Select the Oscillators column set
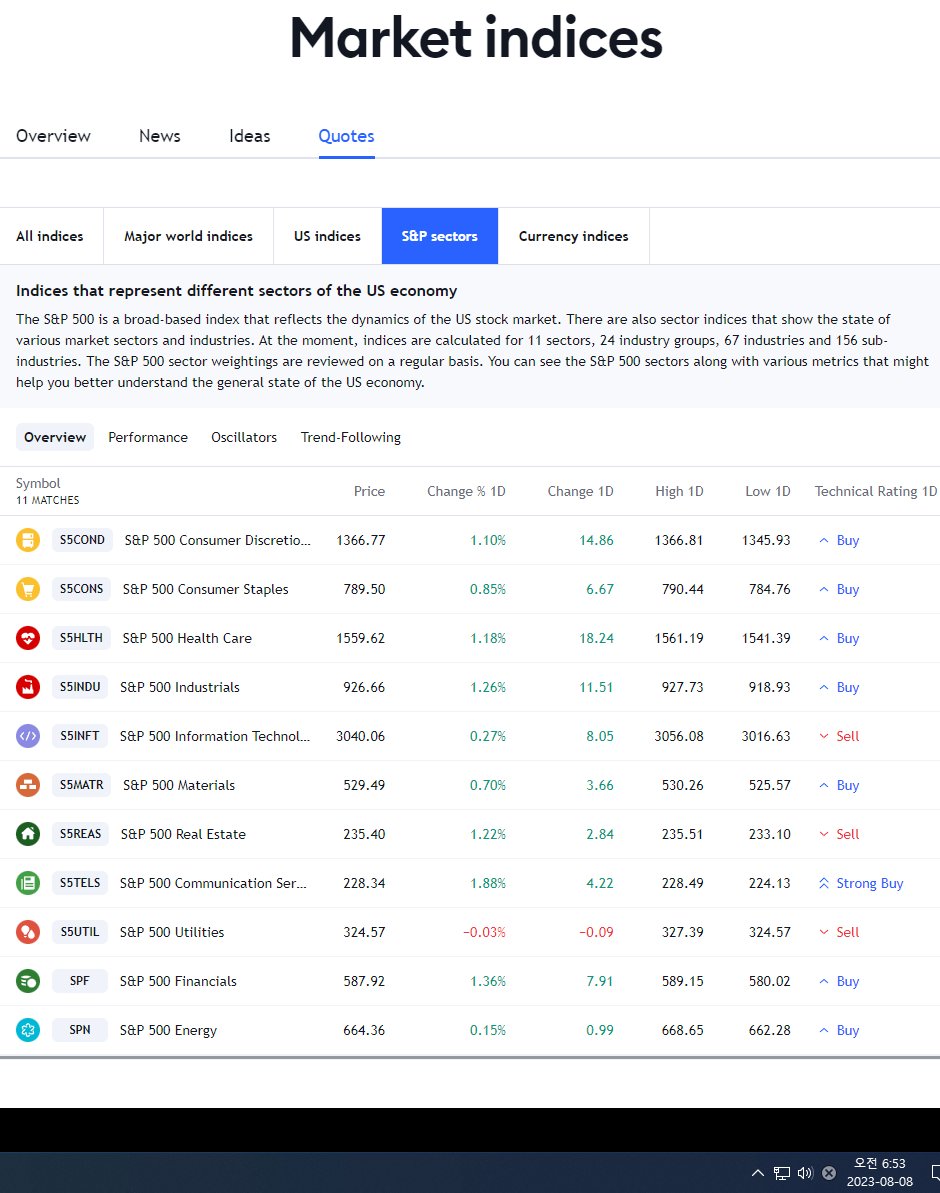The image size is (940, 1193). 244,437
